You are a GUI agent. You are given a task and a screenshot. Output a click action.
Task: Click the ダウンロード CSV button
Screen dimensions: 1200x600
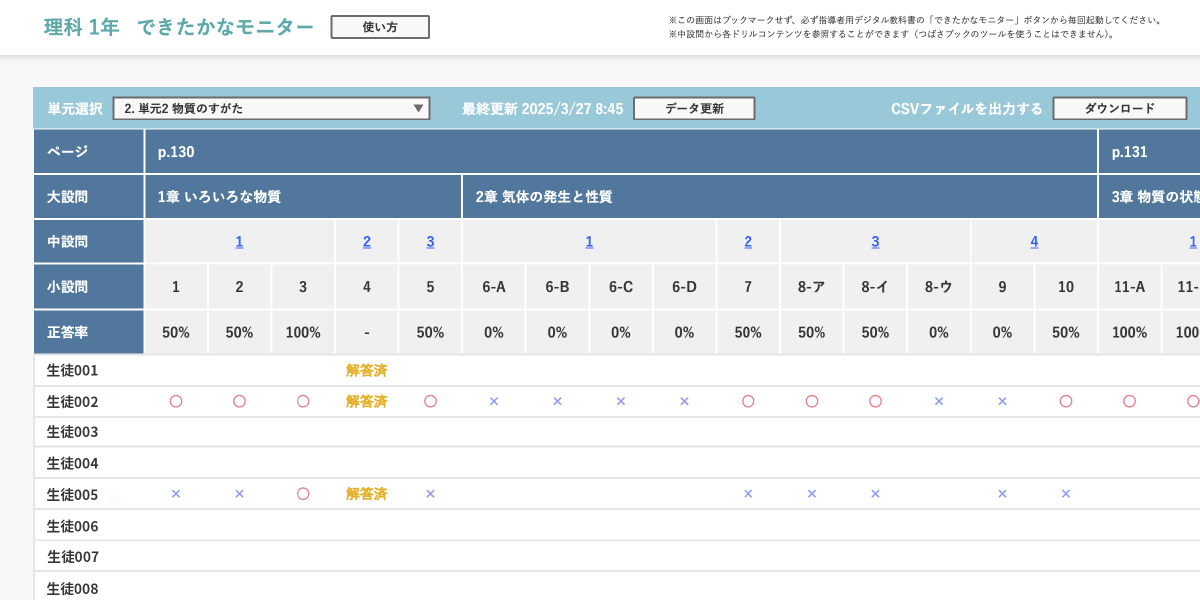pos(1120,108)
